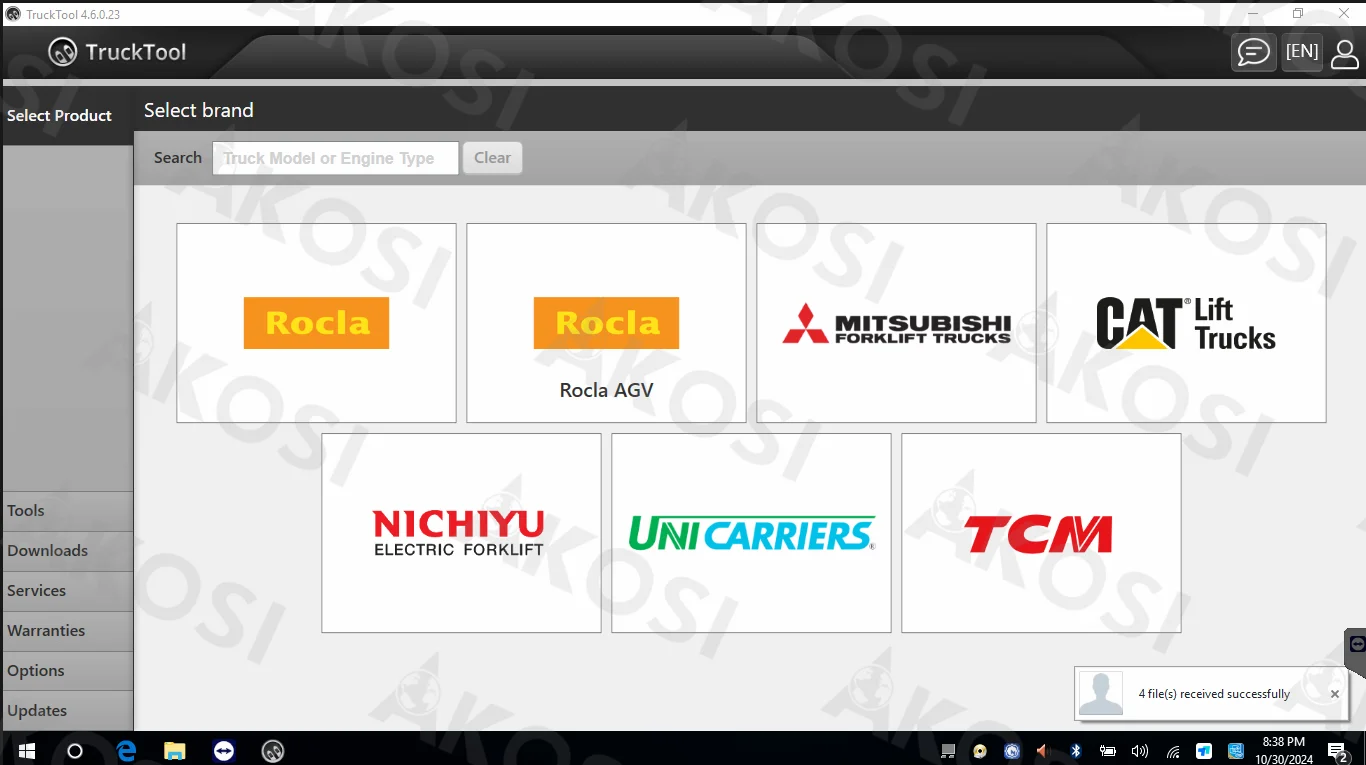Open the Tools sidebar menu

click(x=67, y=511)
